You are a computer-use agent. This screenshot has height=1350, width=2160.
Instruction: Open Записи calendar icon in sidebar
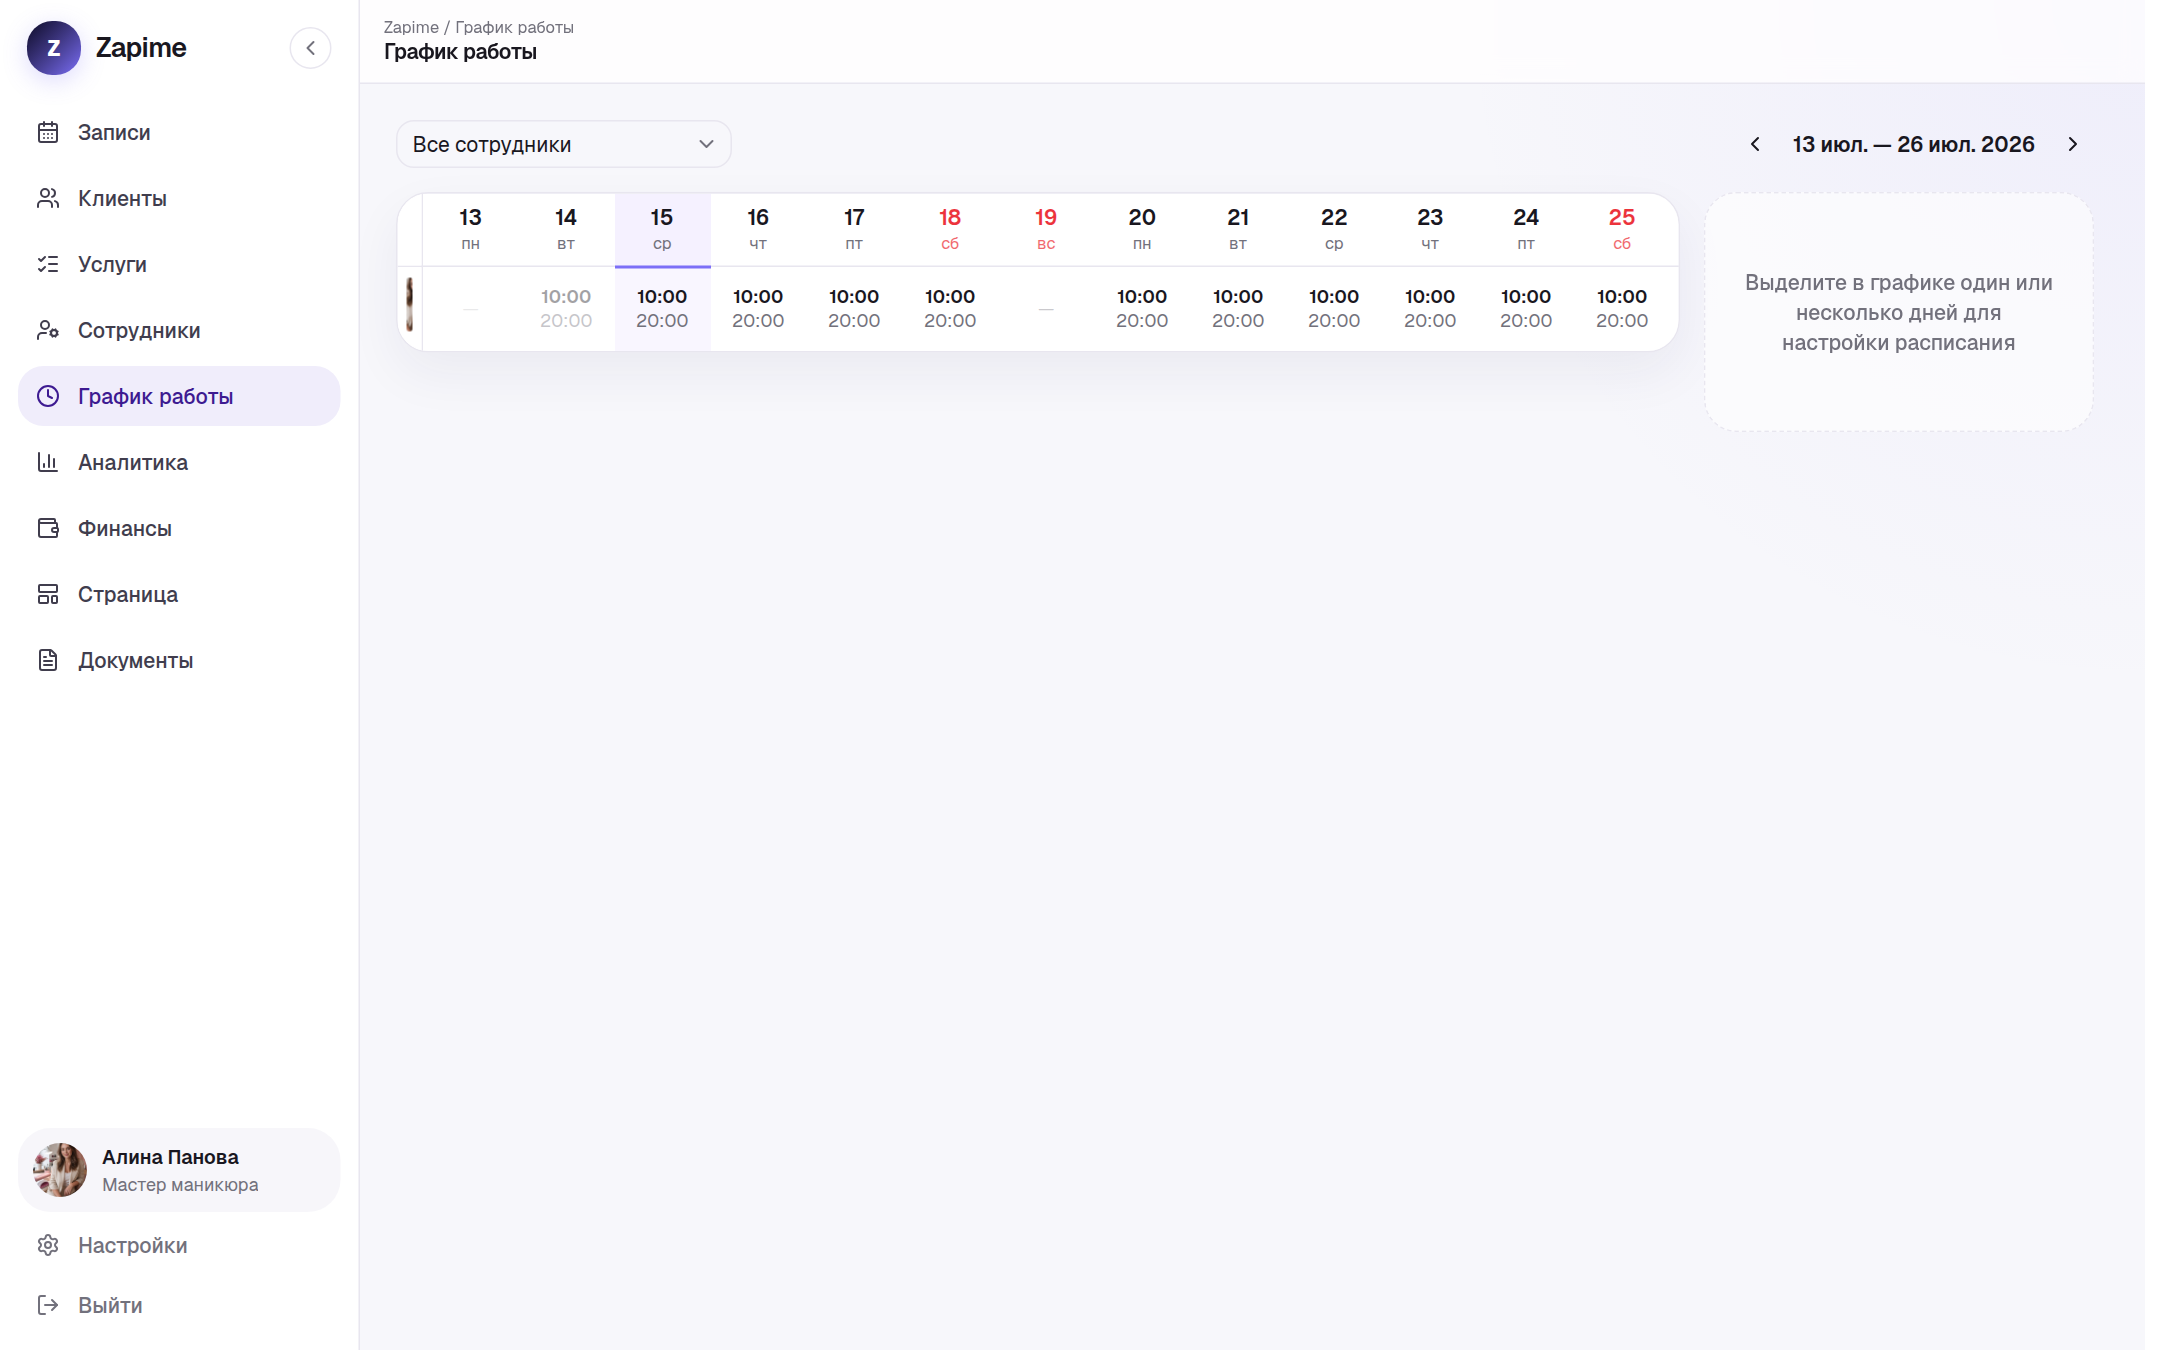tap(48, 132)
